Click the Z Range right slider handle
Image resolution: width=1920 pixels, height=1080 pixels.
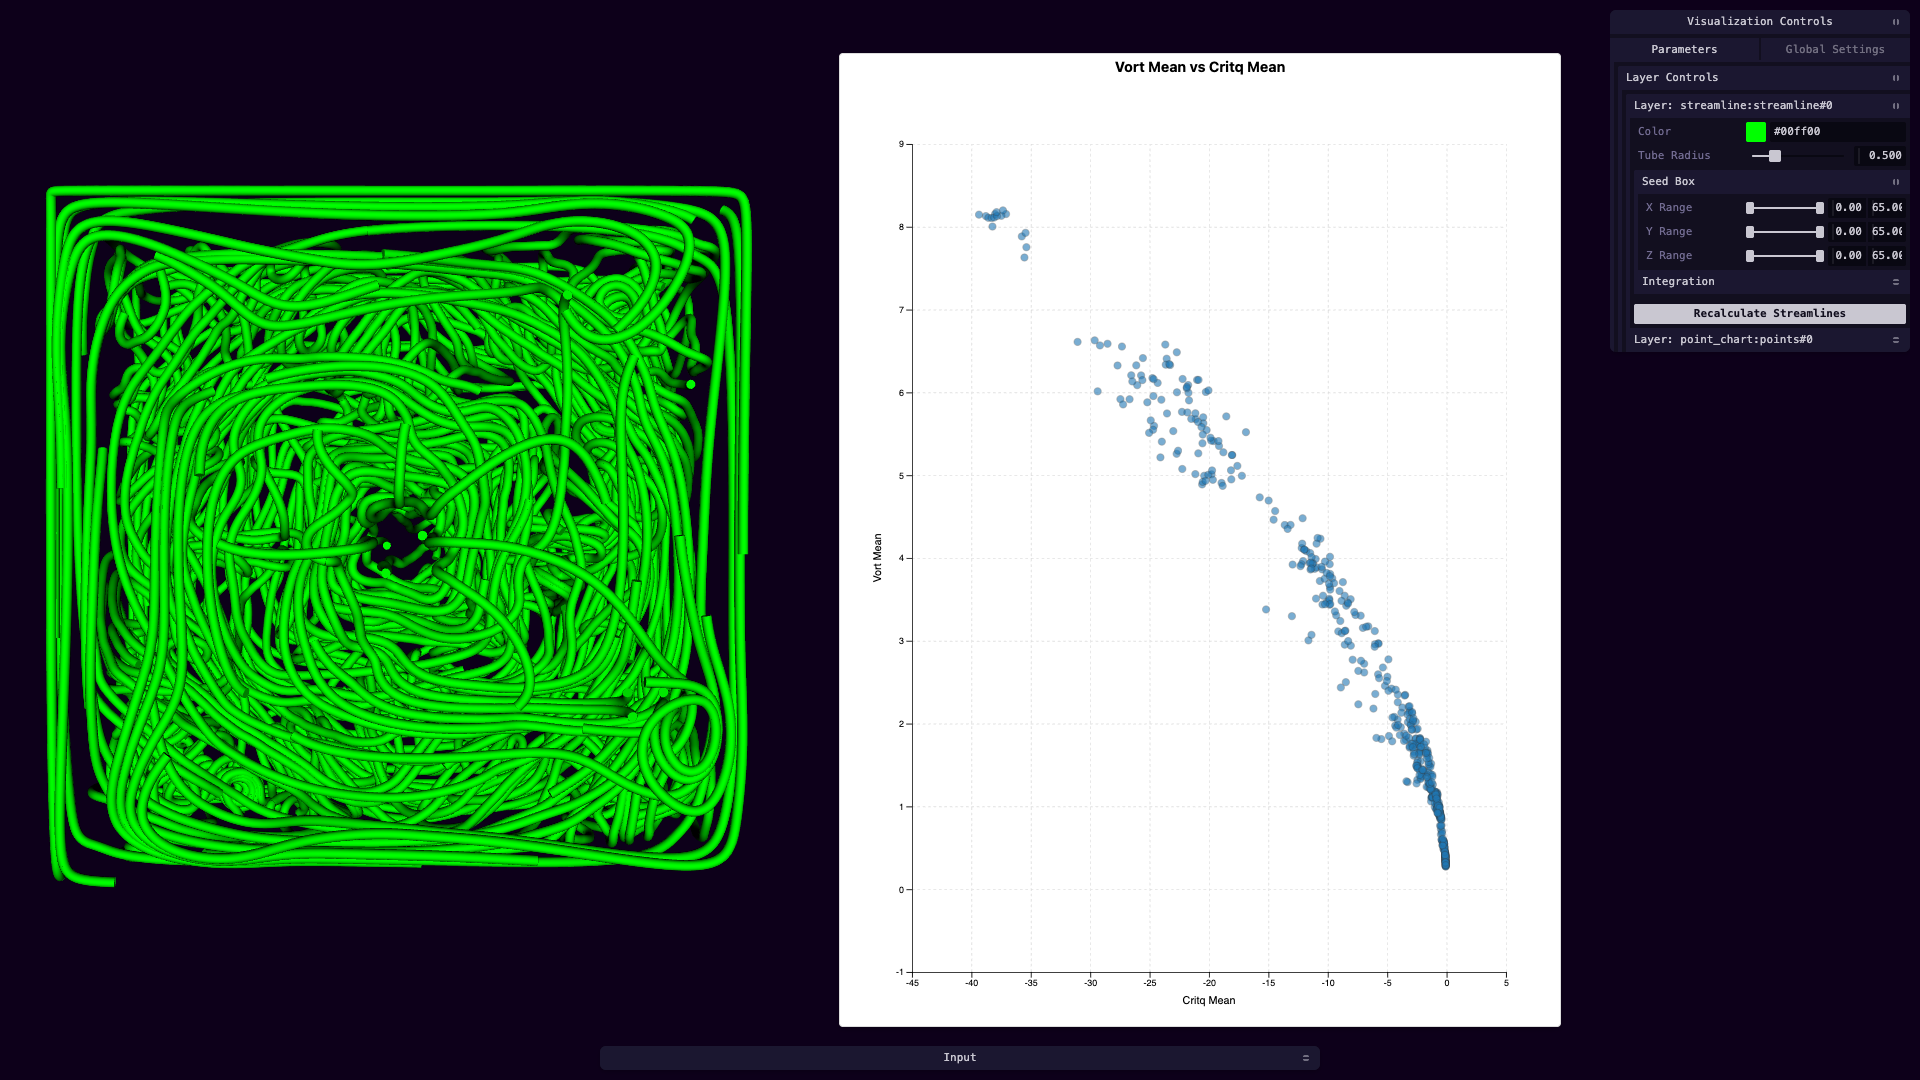(1820, 256)
